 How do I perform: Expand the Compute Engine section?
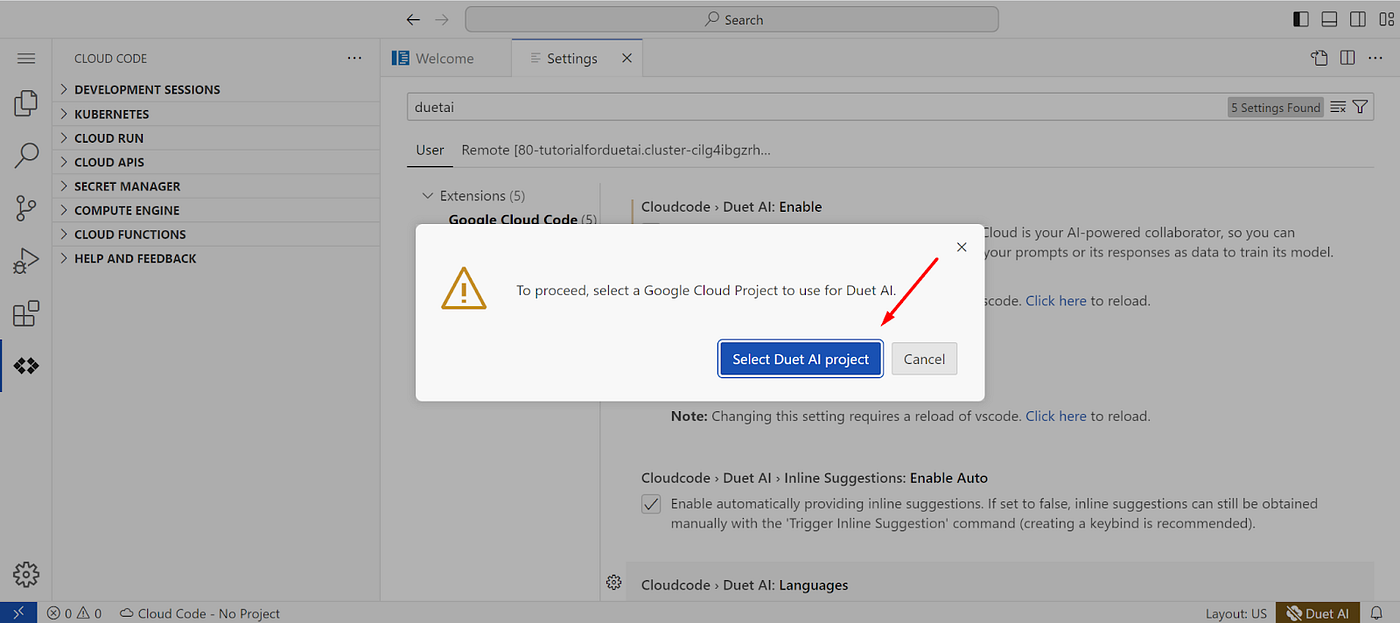[x=216, y=210]
